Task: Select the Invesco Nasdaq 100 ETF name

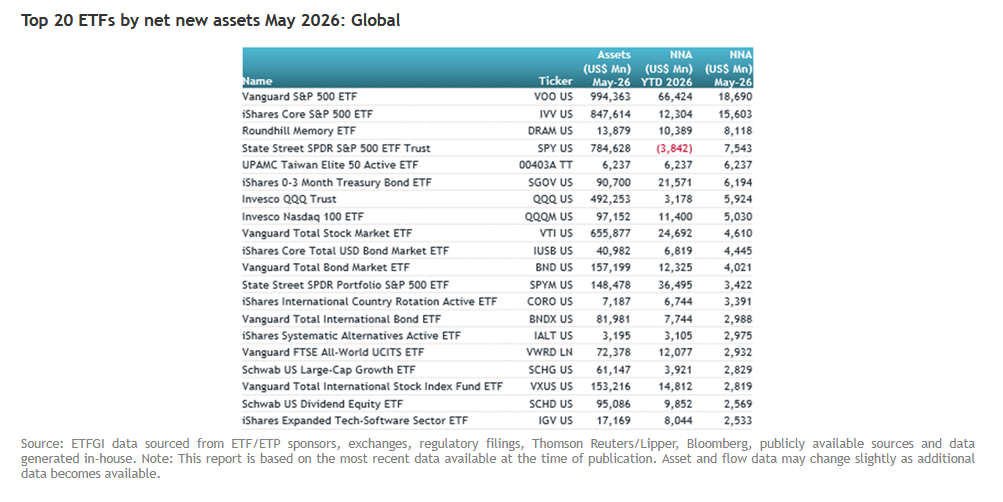Action: [303, 216]
